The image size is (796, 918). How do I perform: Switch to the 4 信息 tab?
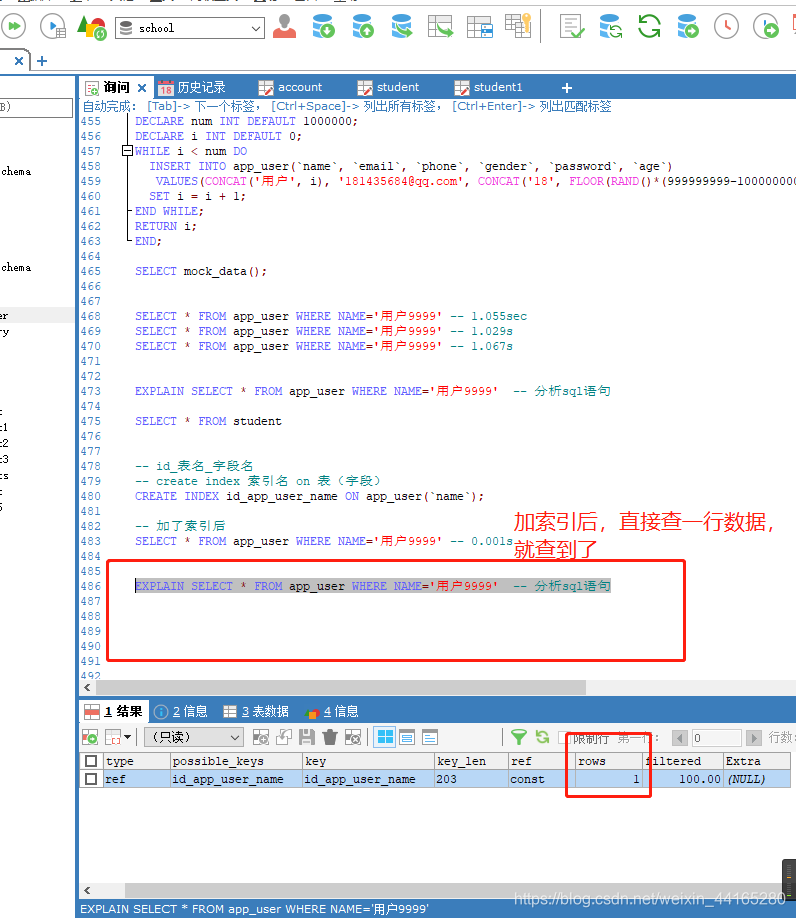pyautogui.click(x=332, y=712)
